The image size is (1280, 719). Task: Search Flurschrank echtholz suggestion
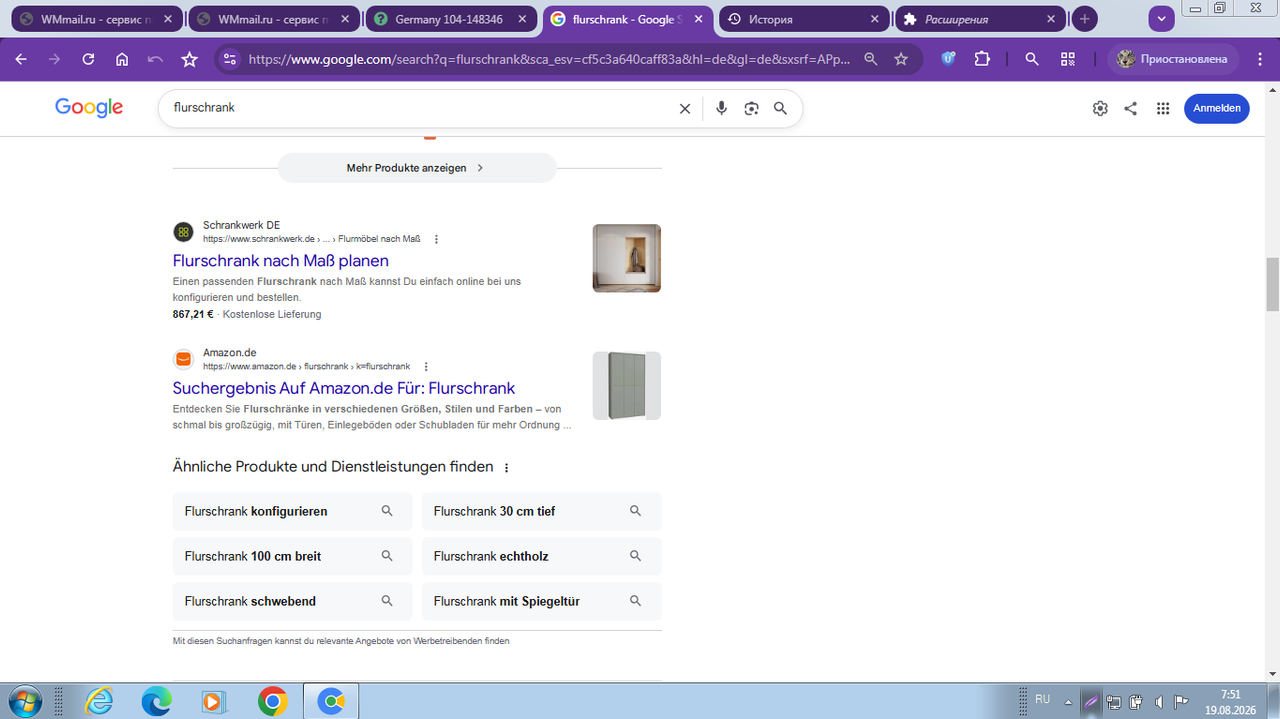coord(542,556)
